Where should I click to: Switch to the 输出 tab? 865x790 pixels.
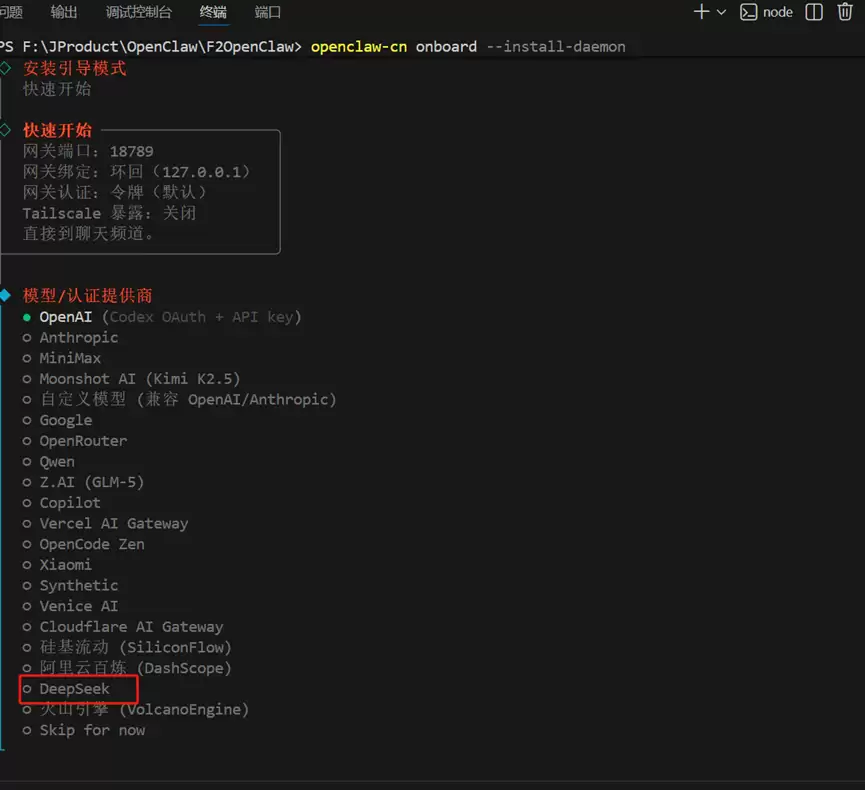point(64,12)
